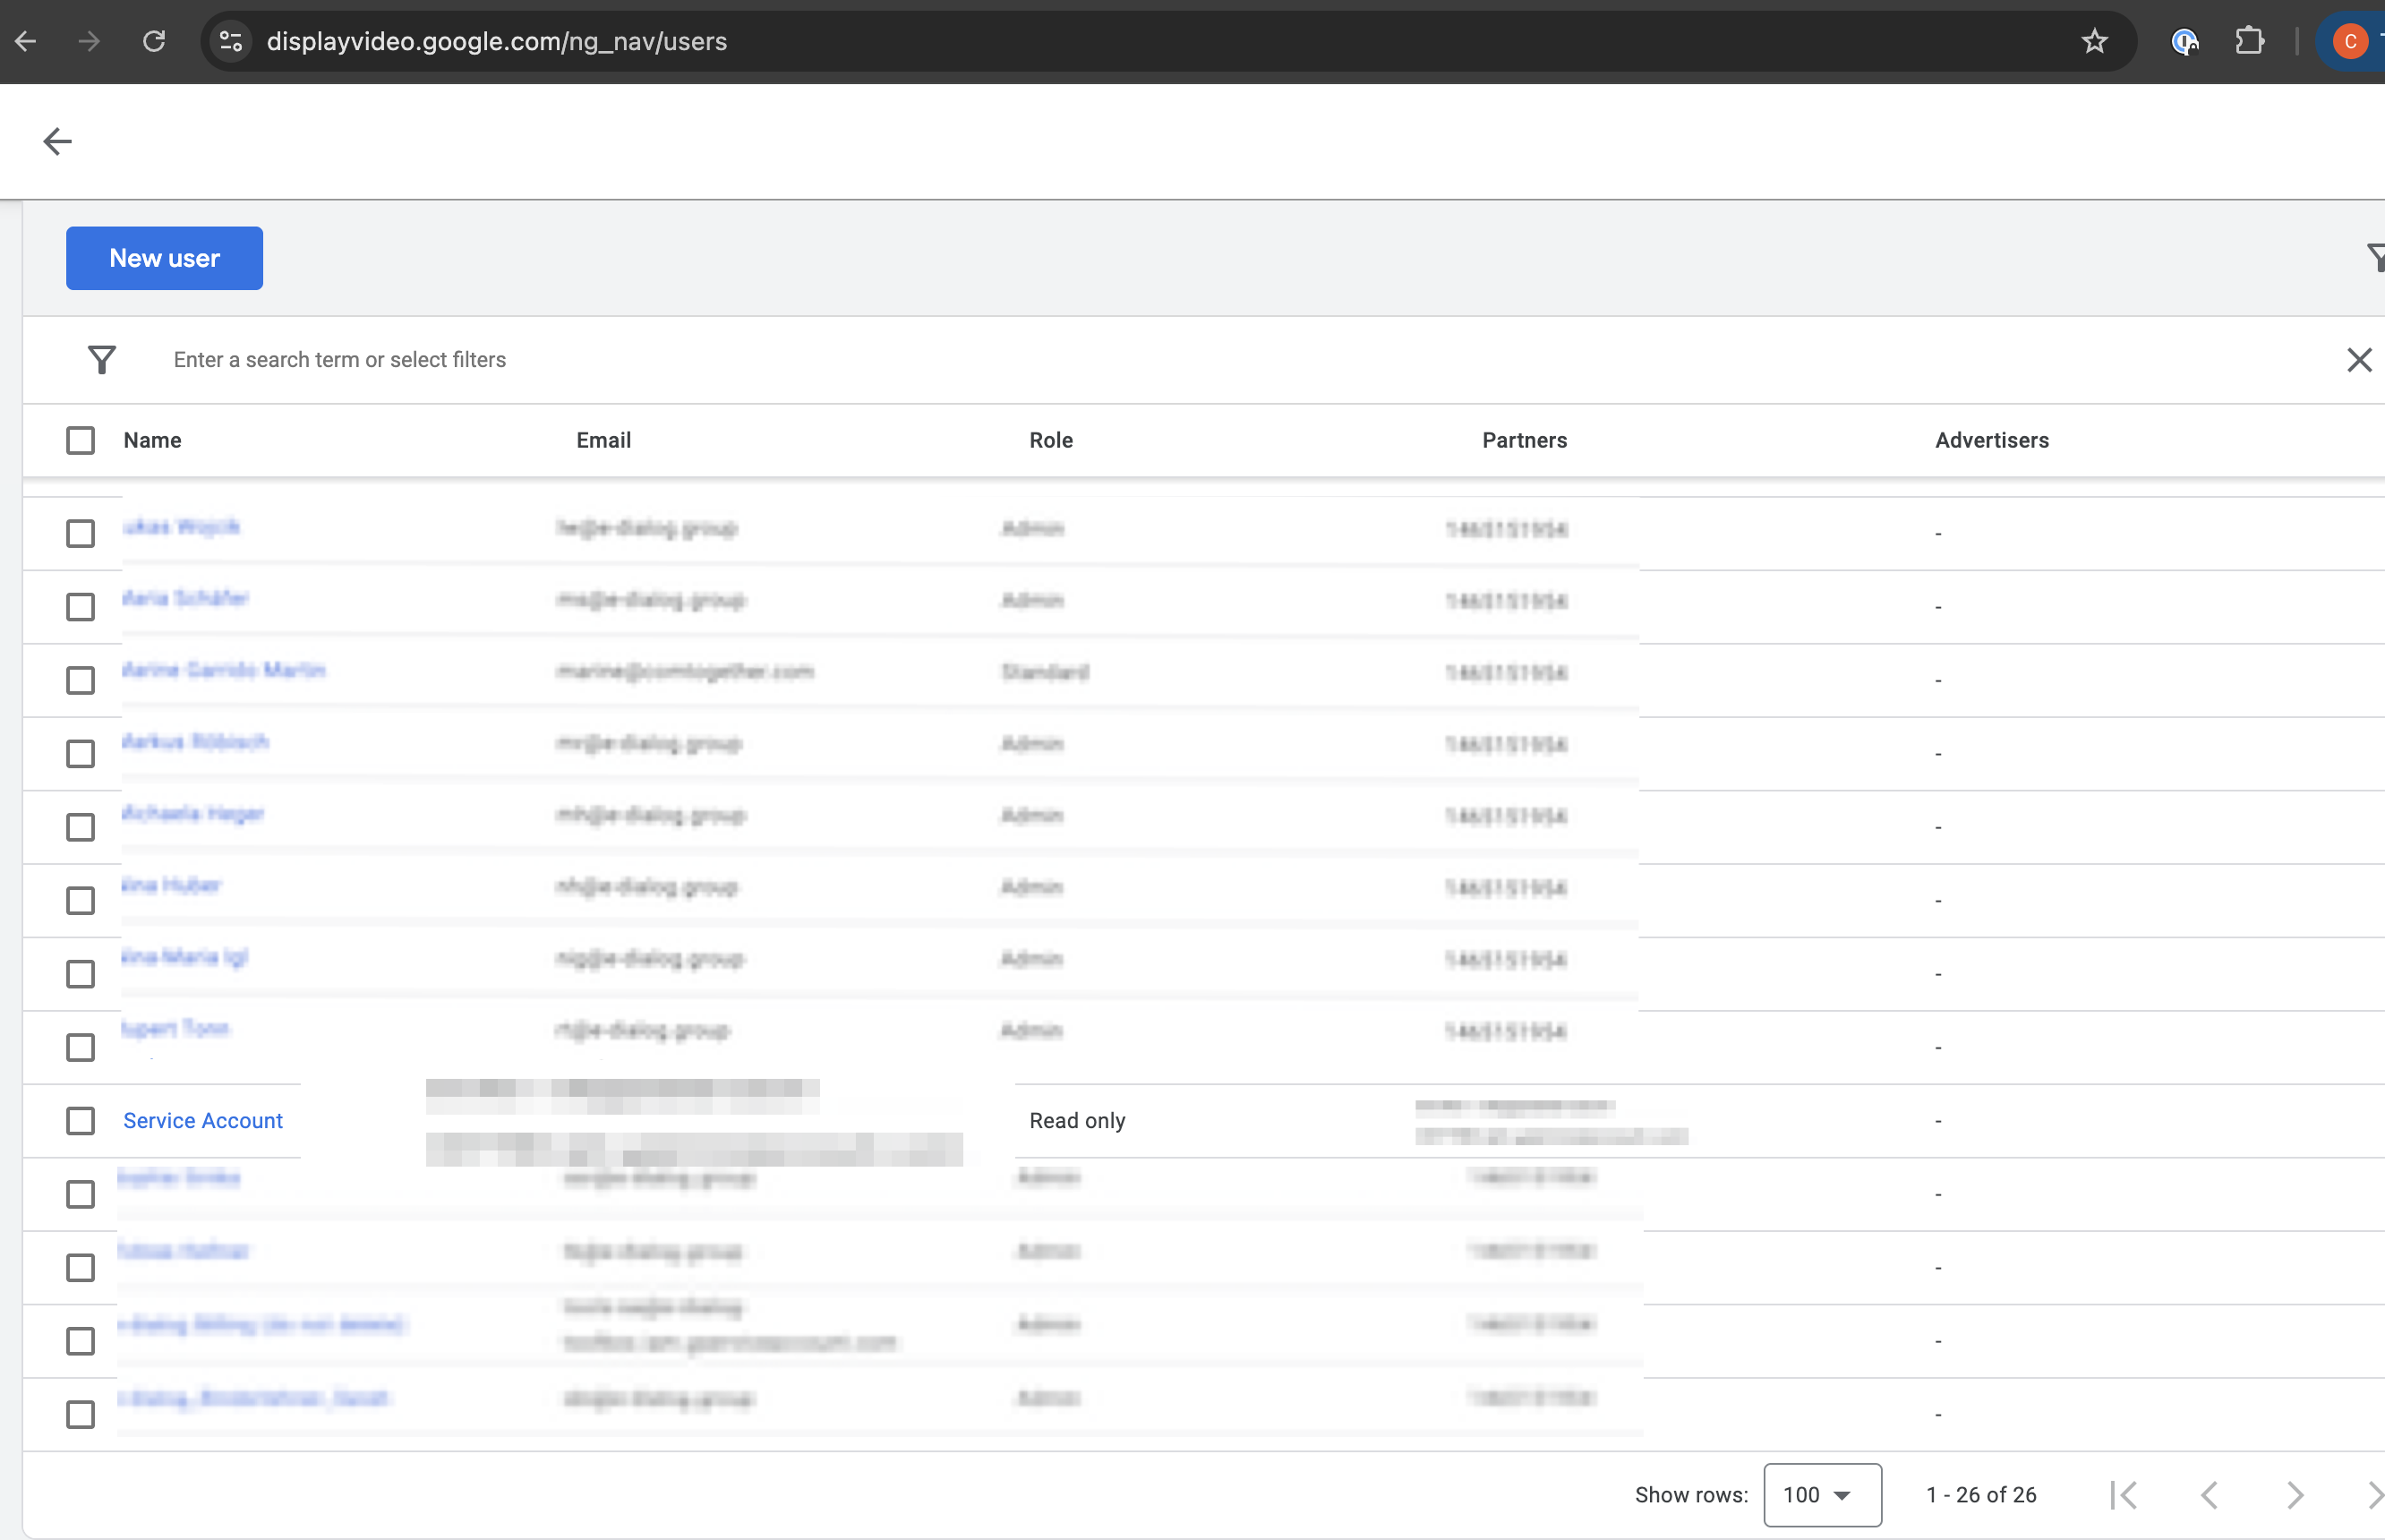This screenshot has height=1540, width=2385.
Task: Reload the page with the refresh icon
Action: point(154,41)
